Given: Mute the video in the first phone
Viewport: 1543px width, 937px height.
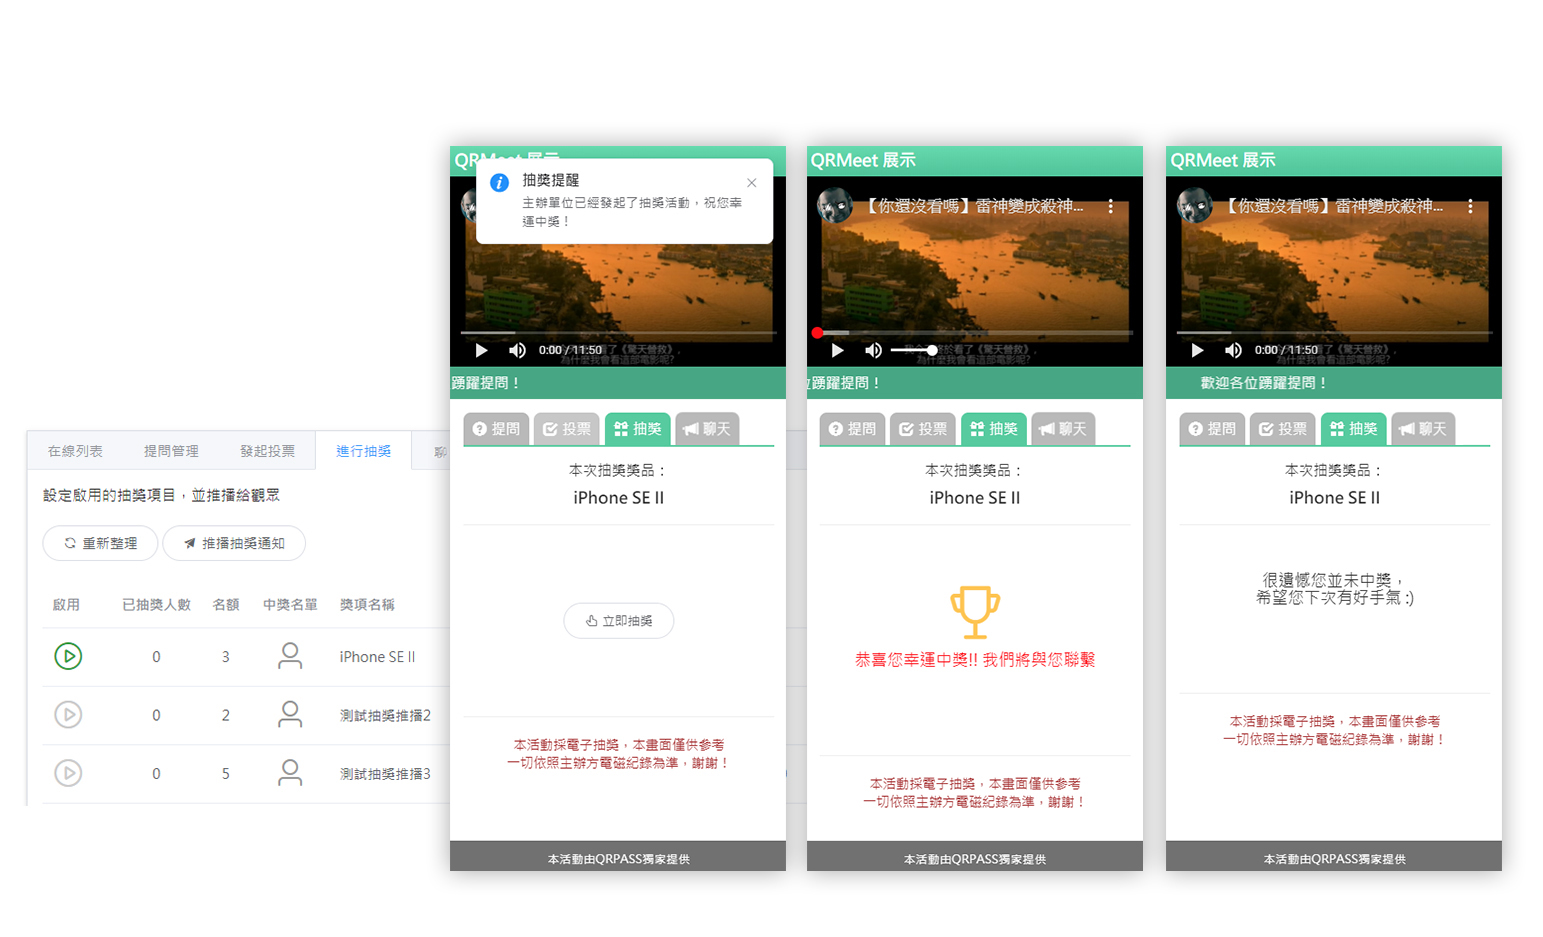Looking at the screenshot, I should [x=517, y=350].
